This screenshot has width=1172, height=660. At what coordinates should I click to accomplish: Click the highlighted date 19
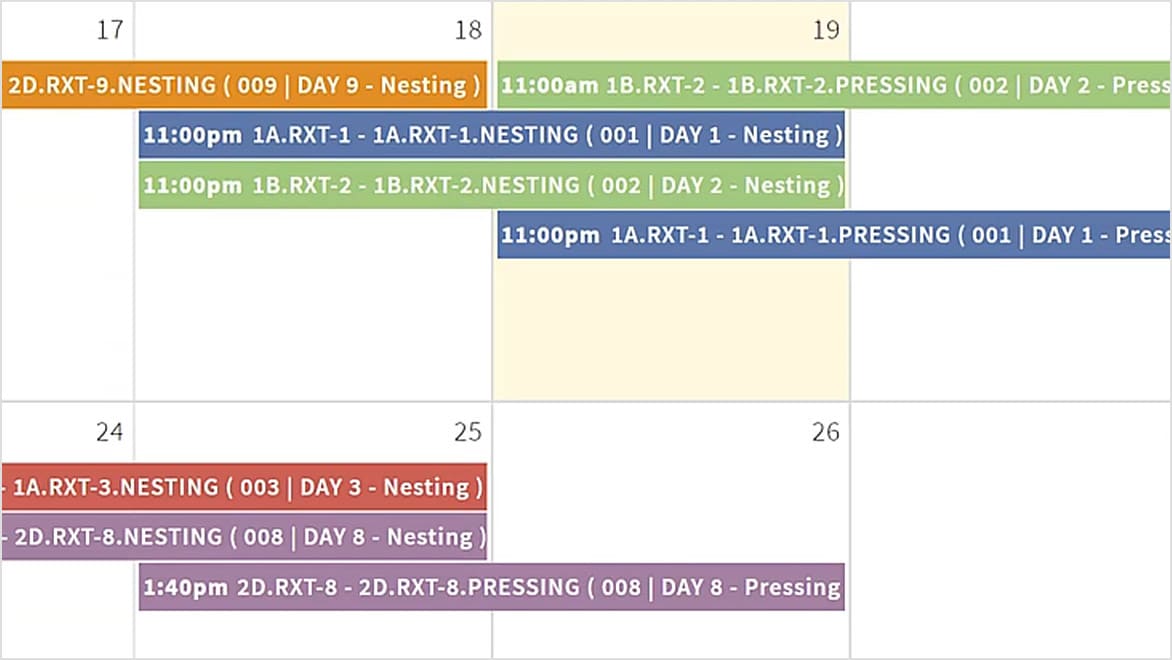coord(825,30)
